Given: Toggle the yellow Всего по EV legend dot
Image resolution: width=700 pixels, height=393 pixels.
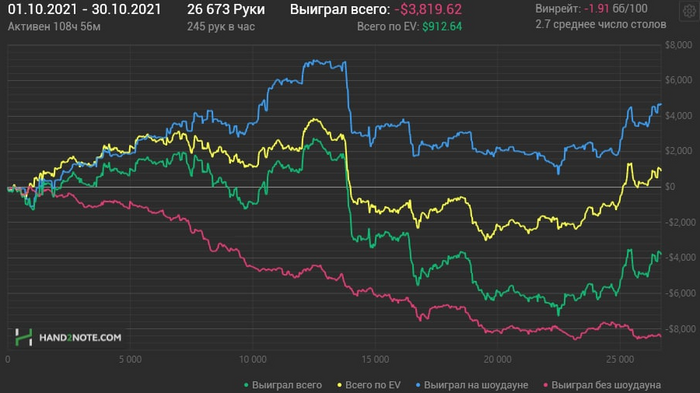Looking at the screenshot, I should [x=339, y=385].
